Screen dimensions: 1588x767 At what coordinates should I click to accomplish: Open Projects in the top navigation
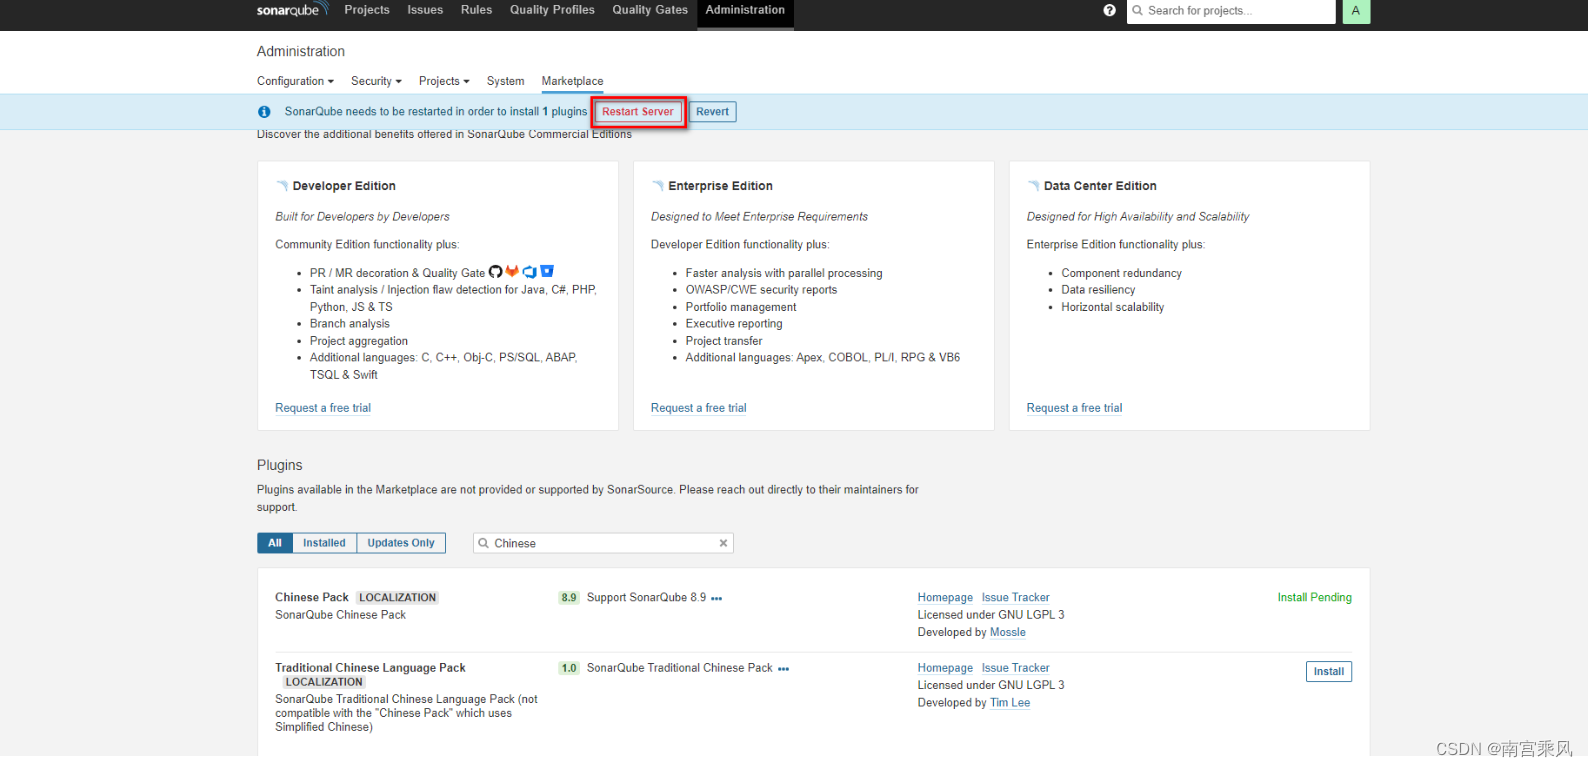pyautogui.click(x=367, y=10)
